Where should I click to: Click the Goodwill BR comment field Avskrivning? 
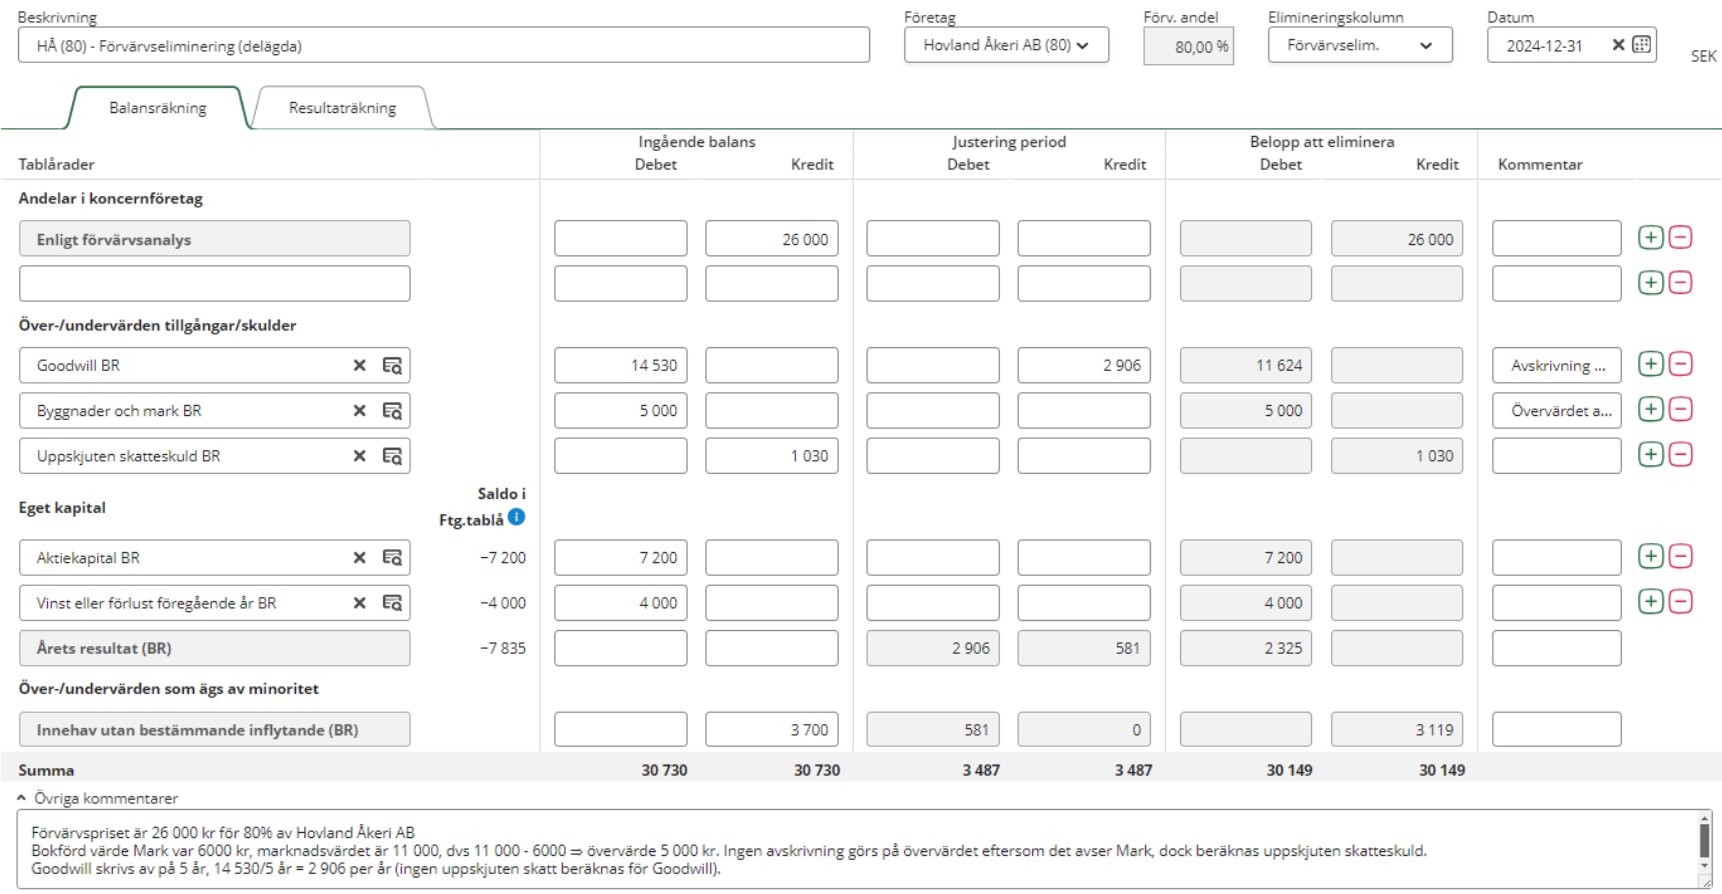(1556, 366)
